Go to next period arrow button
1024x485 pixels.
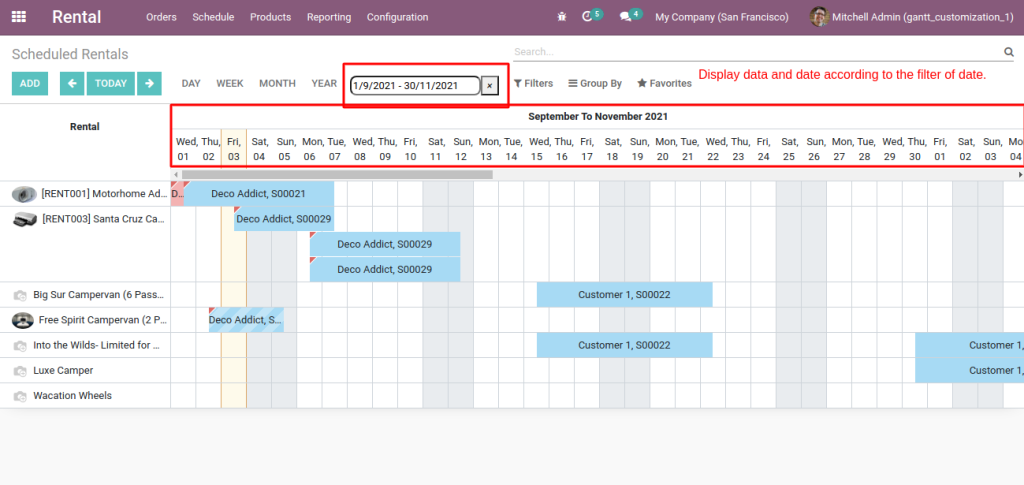click(149, 84)
